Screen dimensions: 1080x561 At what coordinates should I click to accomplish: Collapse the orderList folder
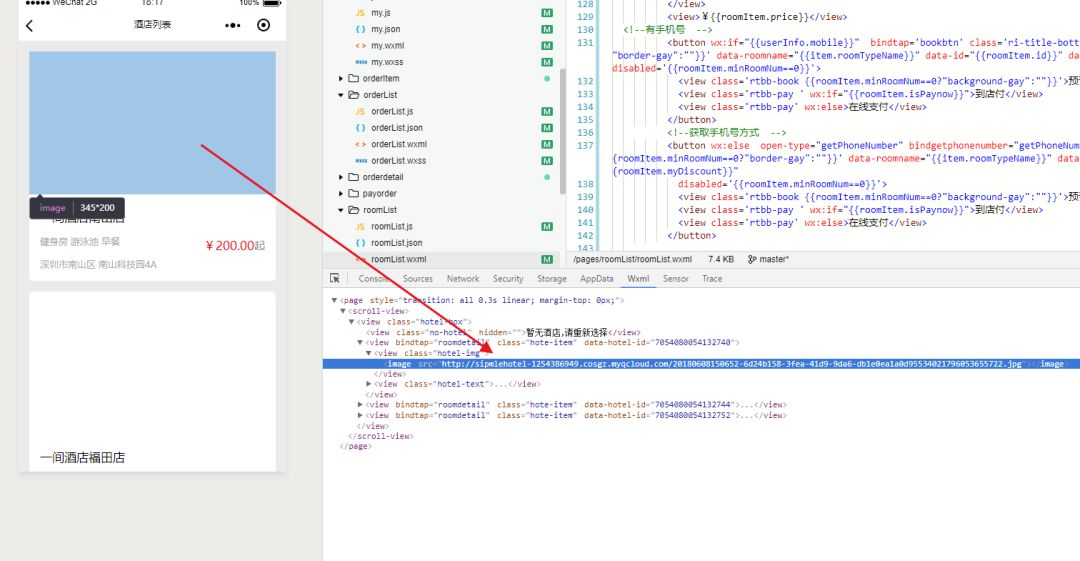(x=341, y=95)
